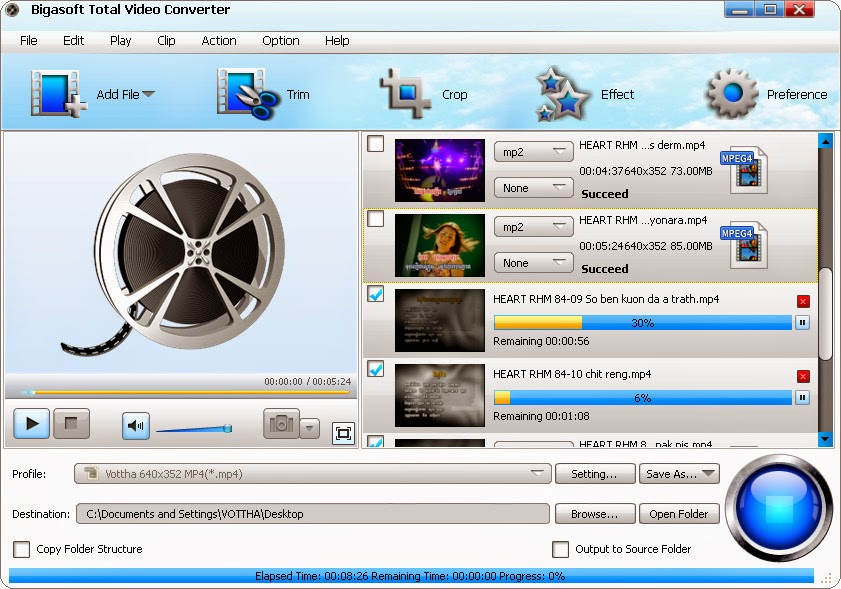Toggle full screen preview icon

click(x=343, y=433)
